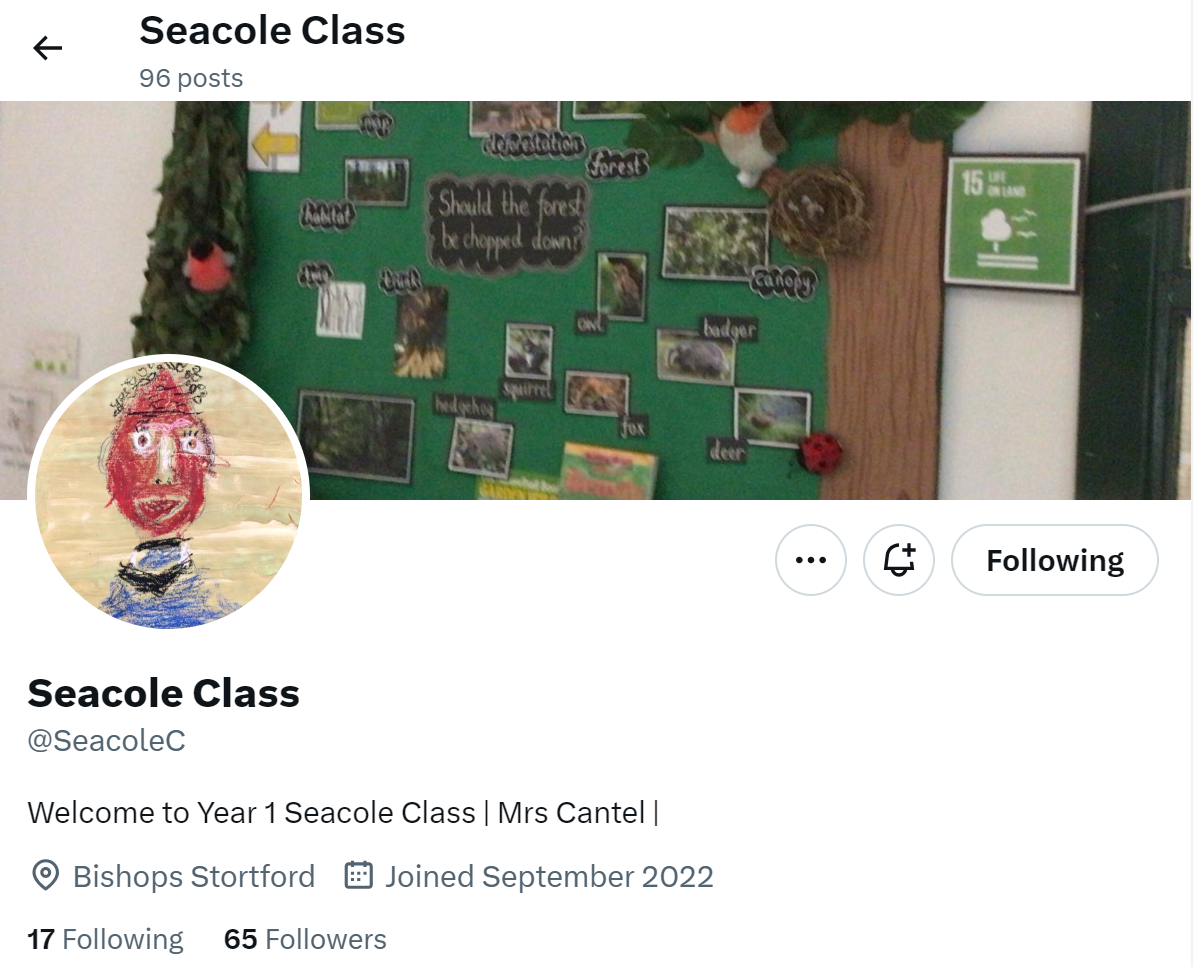The image size is (1193, 967).
Task: Open the three-dot more options menu
Action: pos(810,560)
